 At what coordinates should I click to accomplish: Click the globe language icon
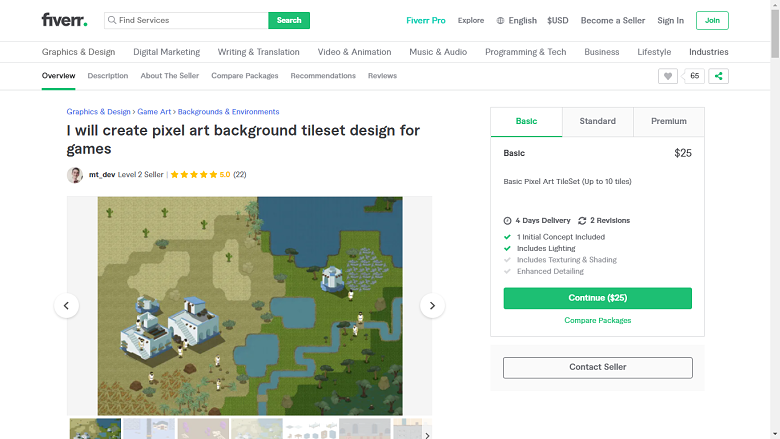(500, 20)
